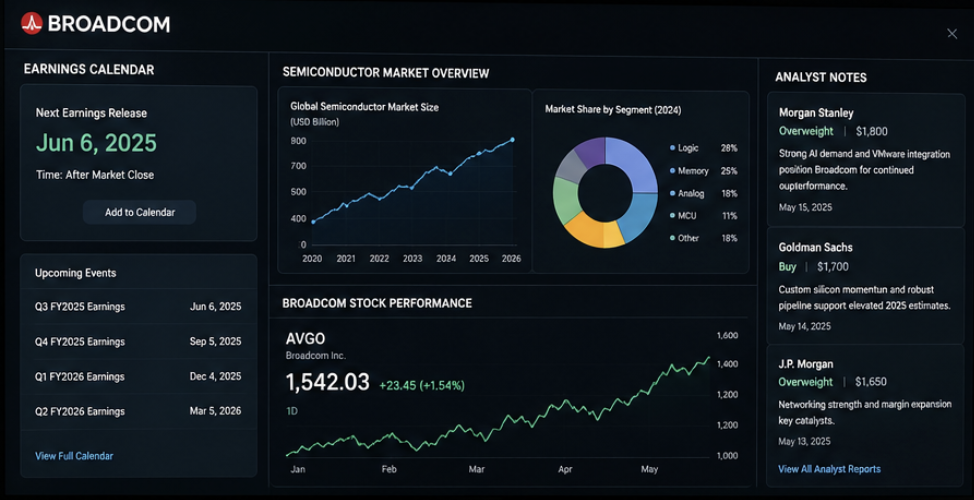Click the Apr label on stock chart axis
Screen dimensions: 974x500
565,470
